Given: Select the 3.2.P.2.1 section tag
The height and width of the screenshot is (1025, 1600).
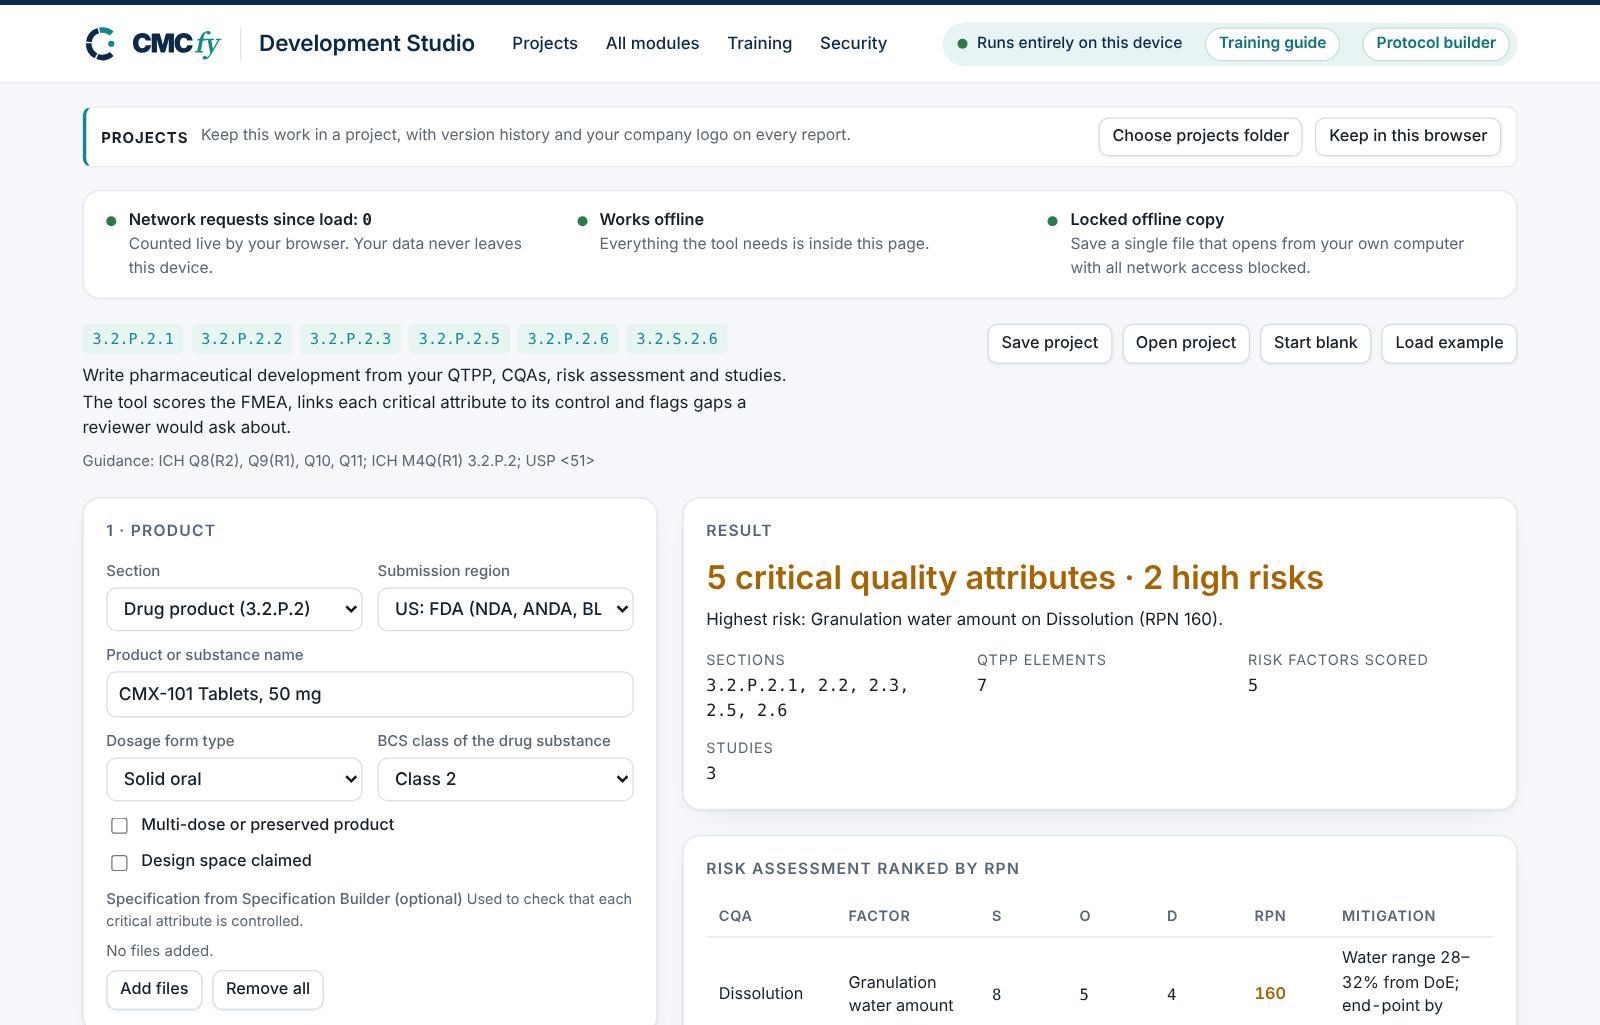Looking at the screenshot, I should click(x=133, y=339).
